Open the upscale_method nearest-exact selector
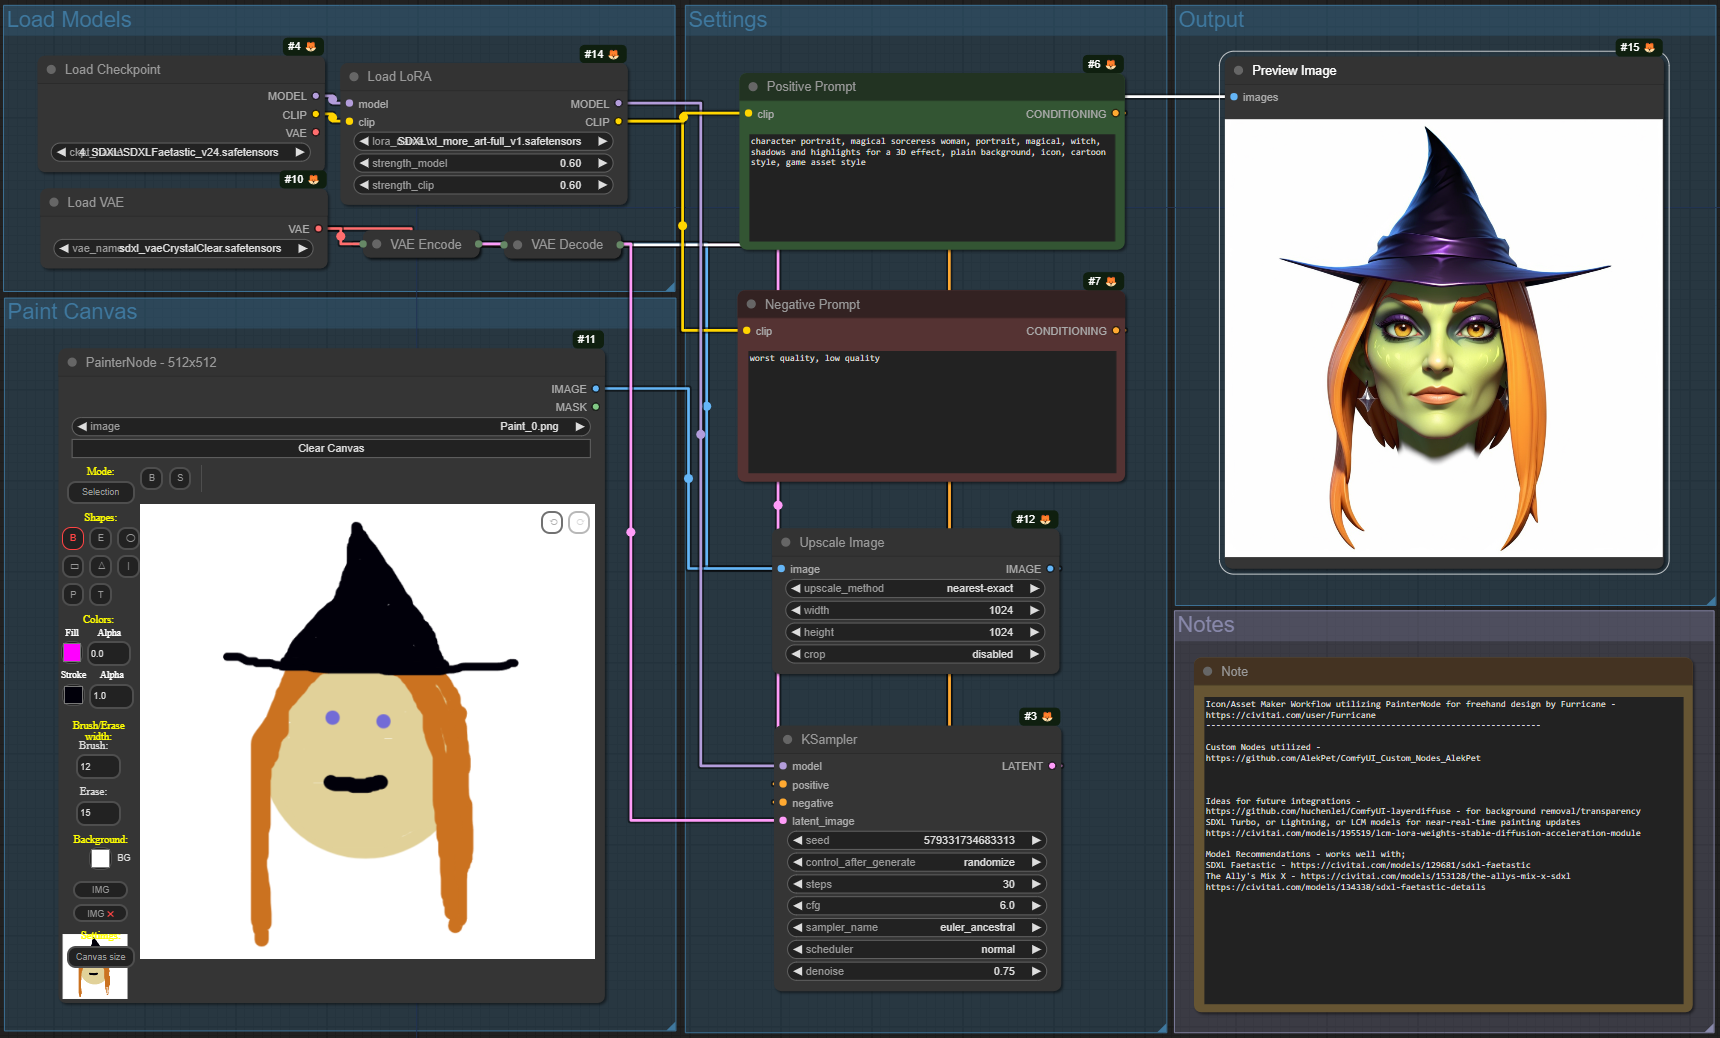The width and height of the screenshot is (1720, 1038). 916,588
